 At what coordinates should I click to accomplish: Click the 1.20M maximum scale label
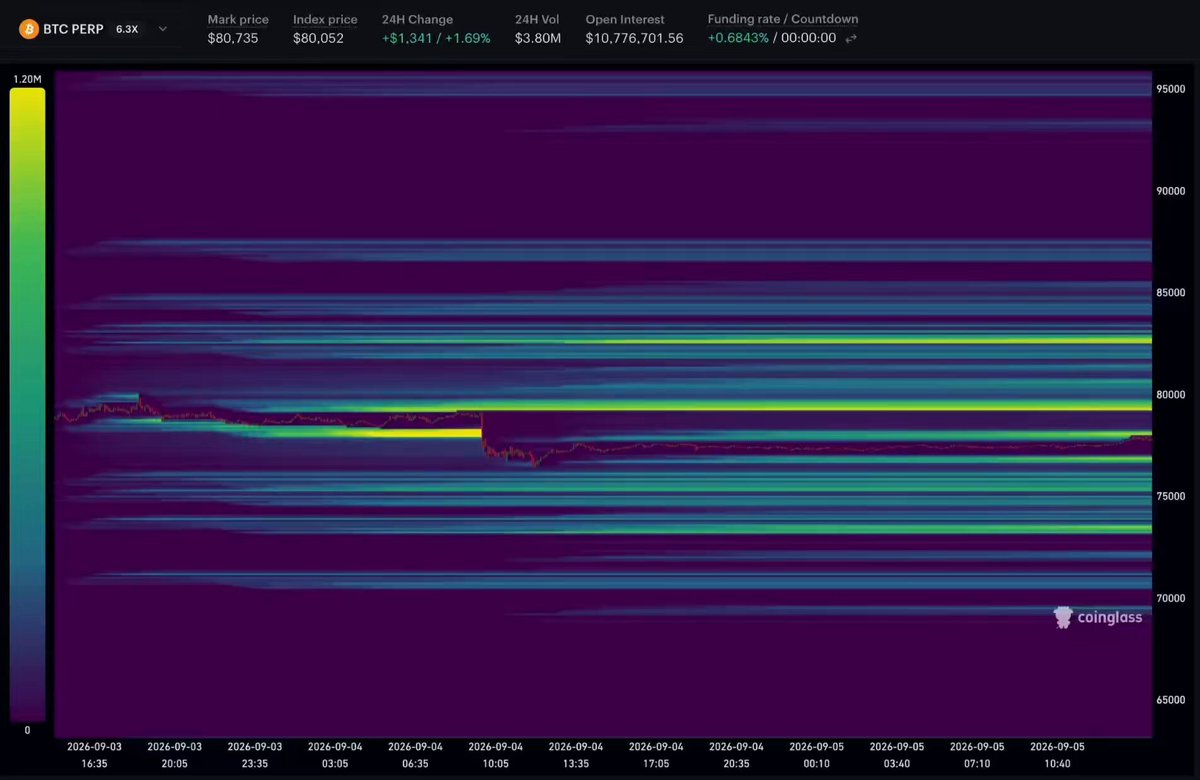click(x=27, y=78)
